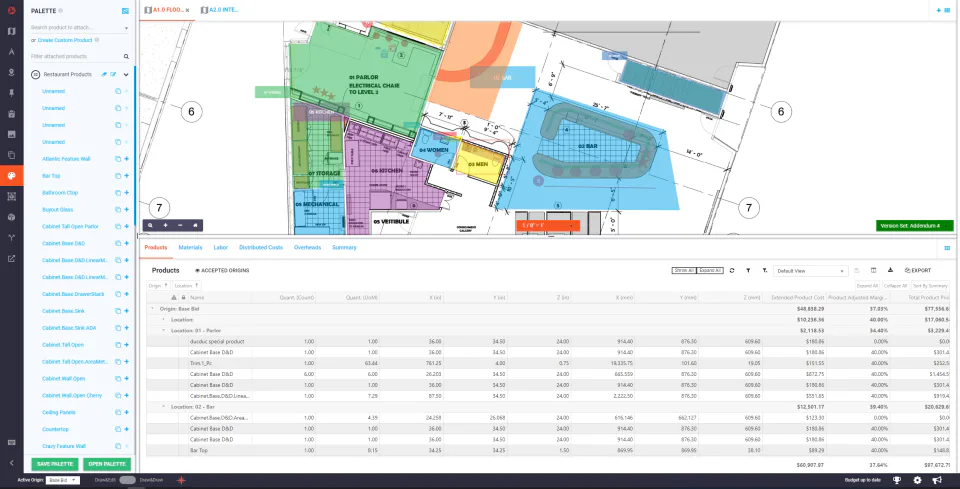960x489 pixels.
Task: Collapse Location: 01 - Parlor group
Action: click(163, 330)
